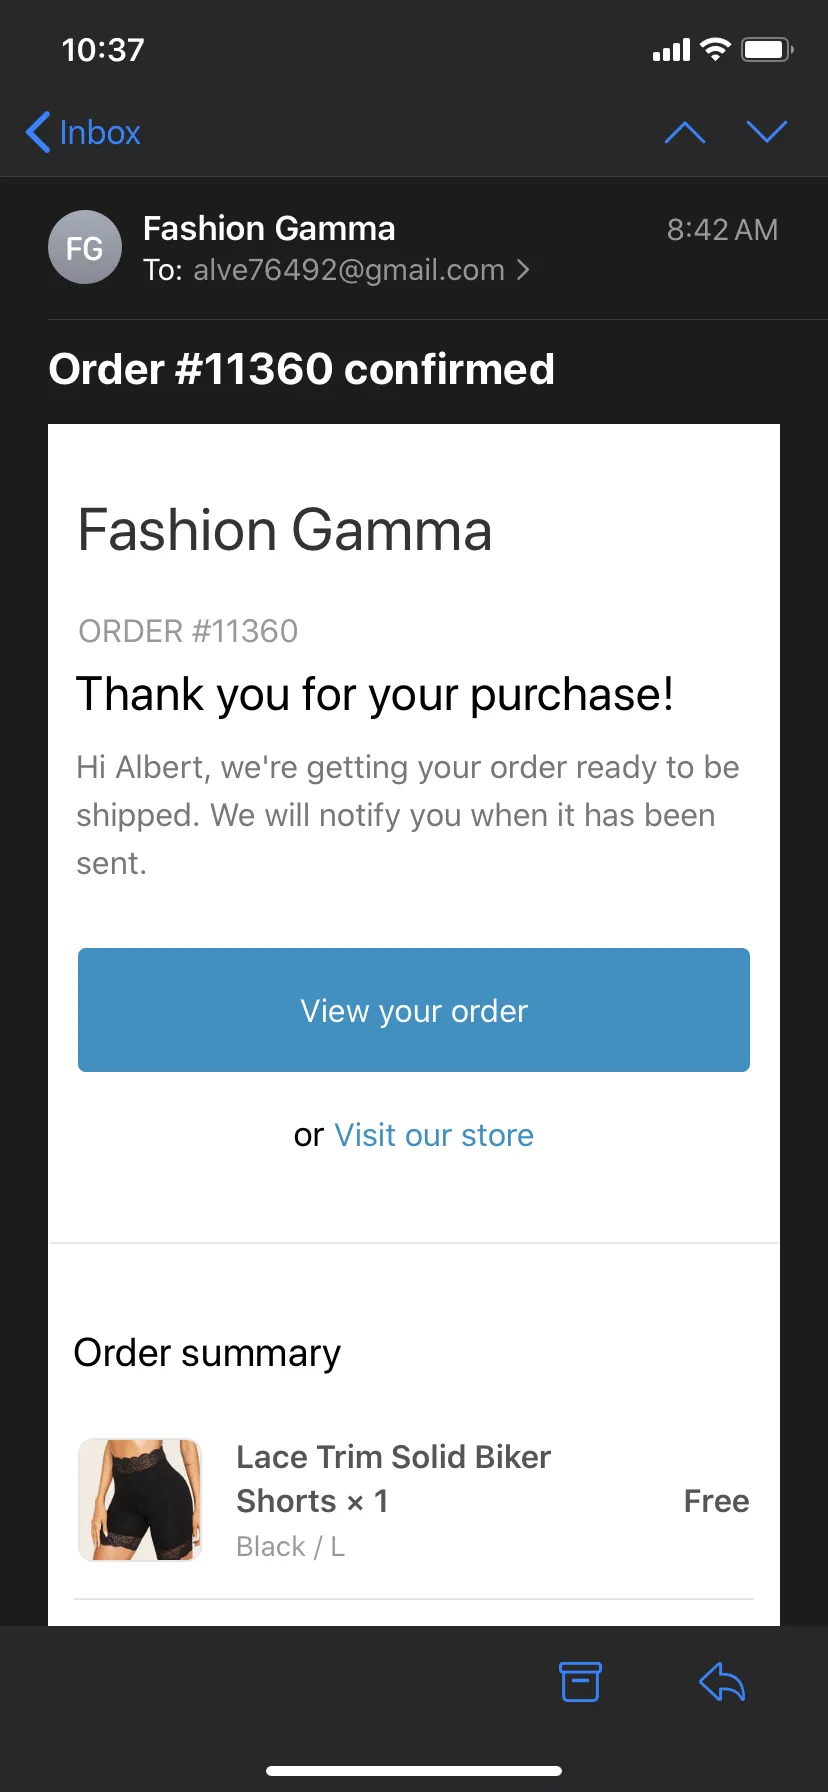This screenshot has width=828, height=1792.
Task: Open next message with down arrow
Action: coord(767,132)
